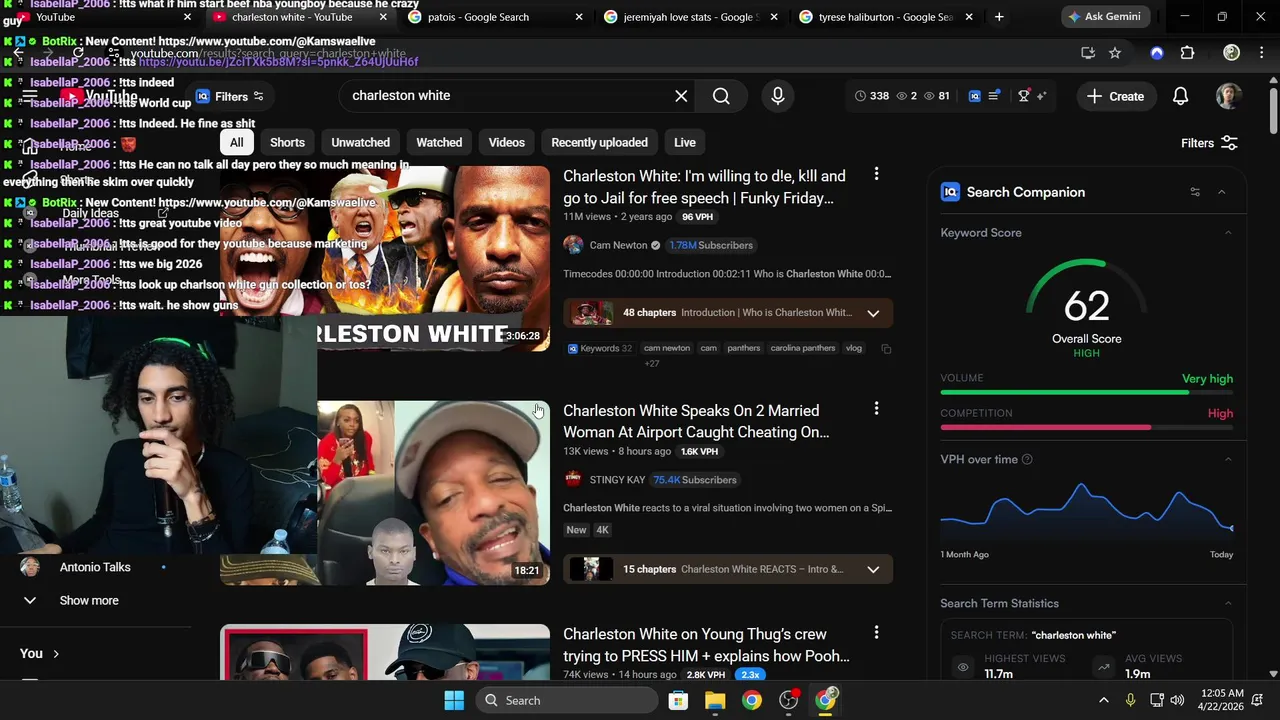Click the trophy icon in vidIQ bar
The width and height of the screenshot is (1280, 720).
click(1024, 96)
